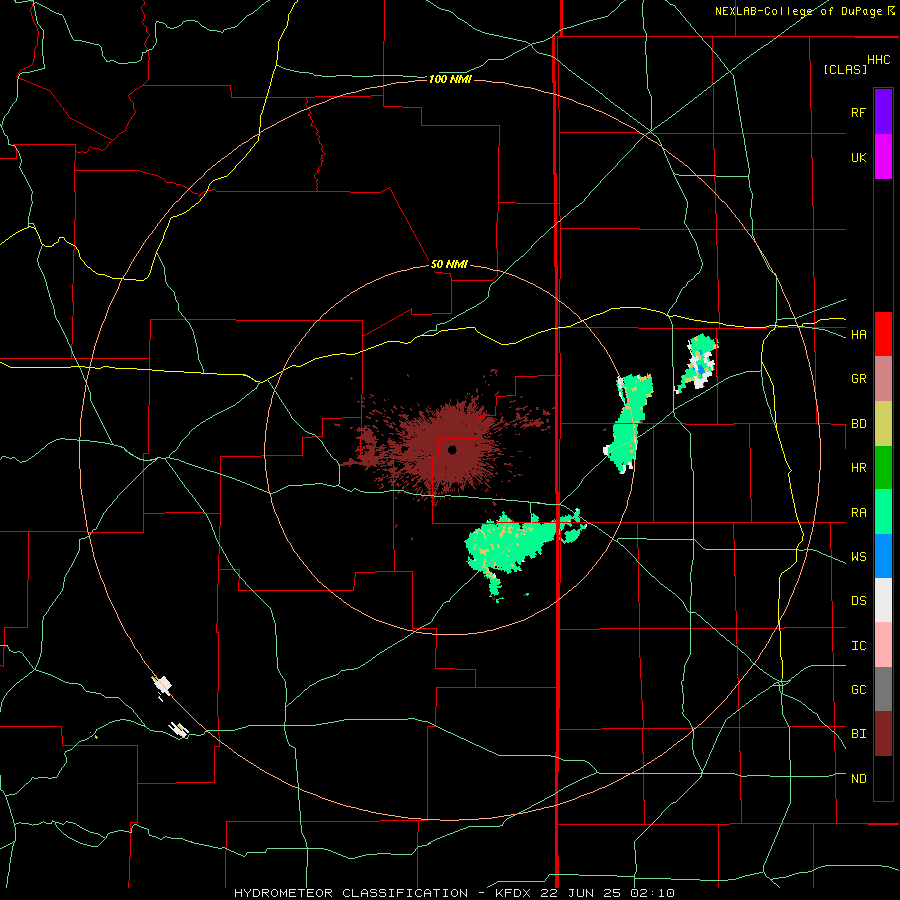Click the RA legend label

[858, 513]
